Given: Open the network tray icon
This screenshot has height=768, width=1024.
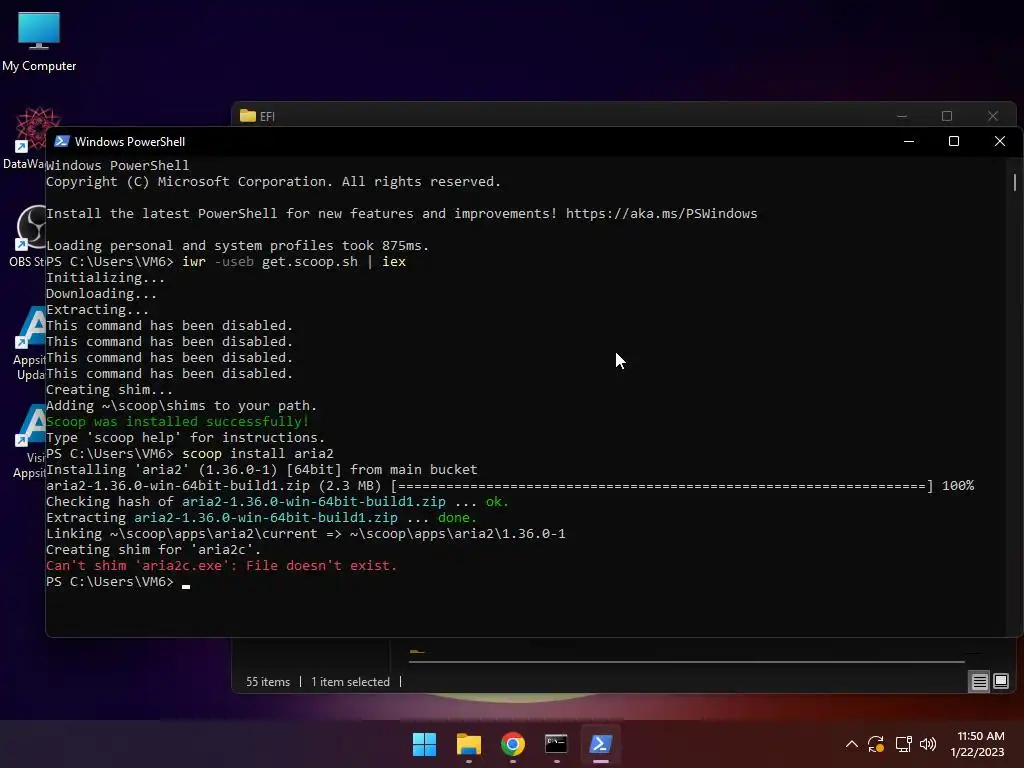Looking at the screenshot, I should click(x=903, y=744).
